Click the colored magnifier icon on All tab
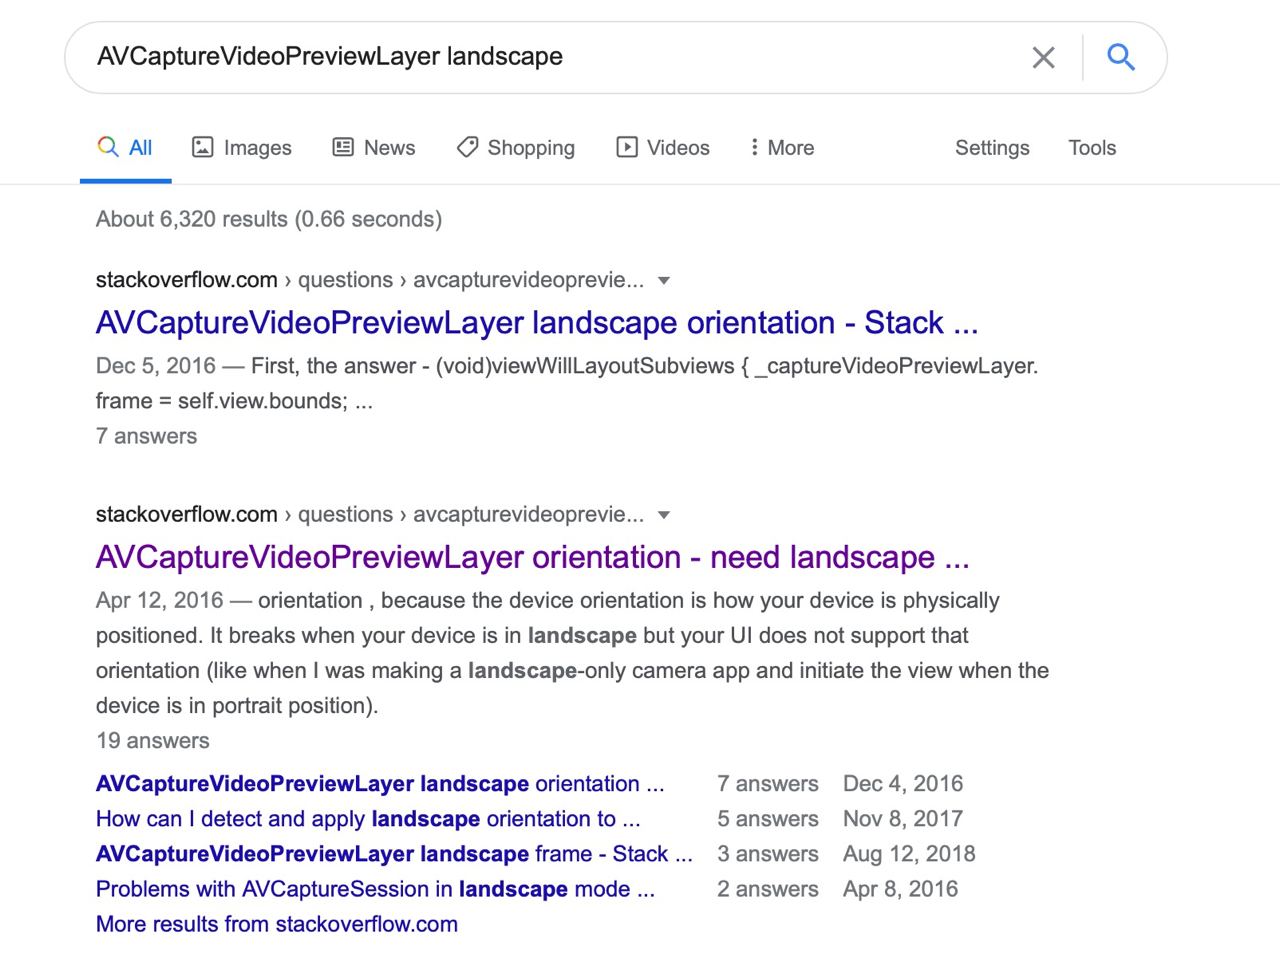The image size is (1280, 962). coord(108,147)
